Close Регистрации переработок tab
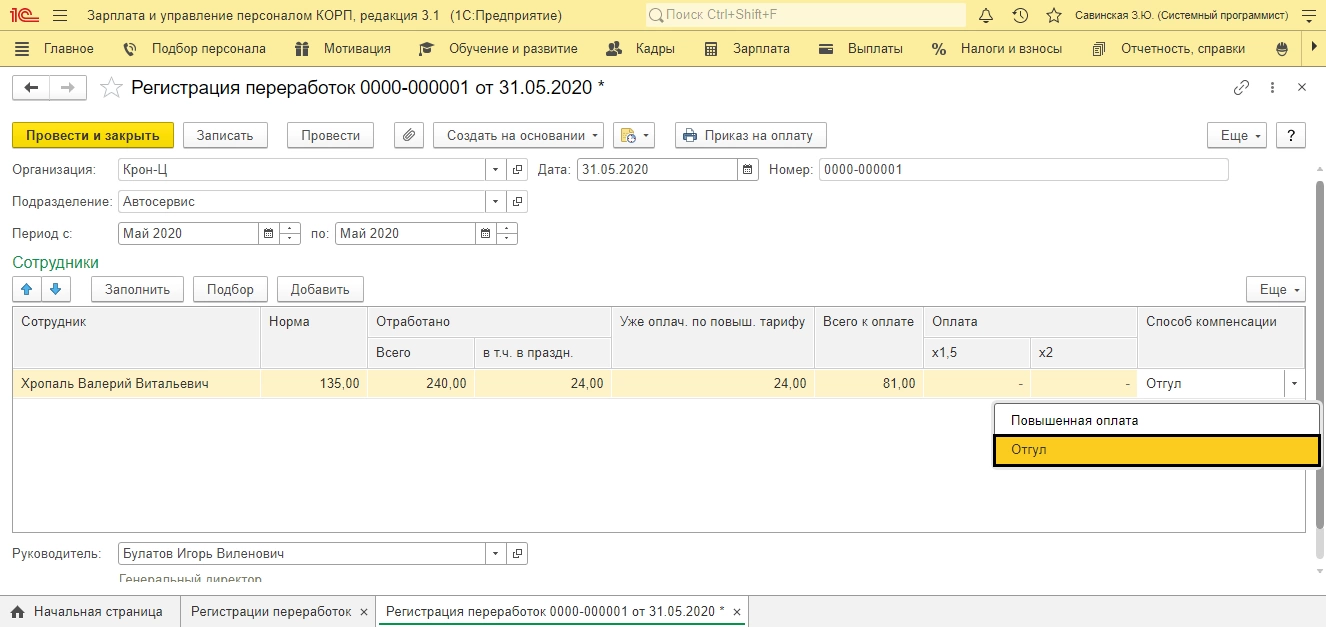 [x=364, y=612]
